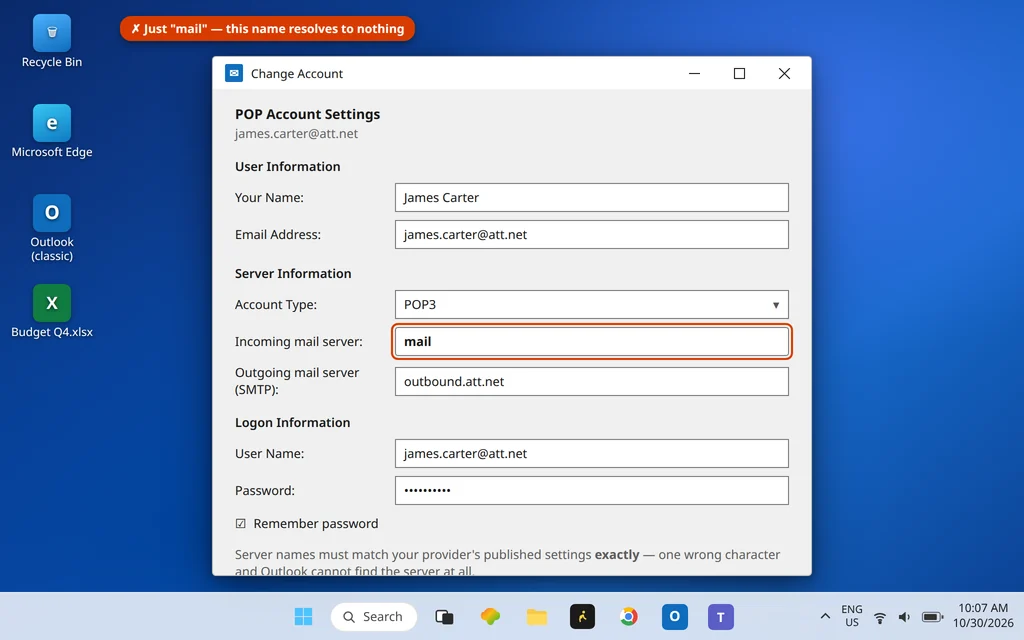Open Microsoft Teams from the taskbar
The image size is (1024, 640).
pos(721,616)
